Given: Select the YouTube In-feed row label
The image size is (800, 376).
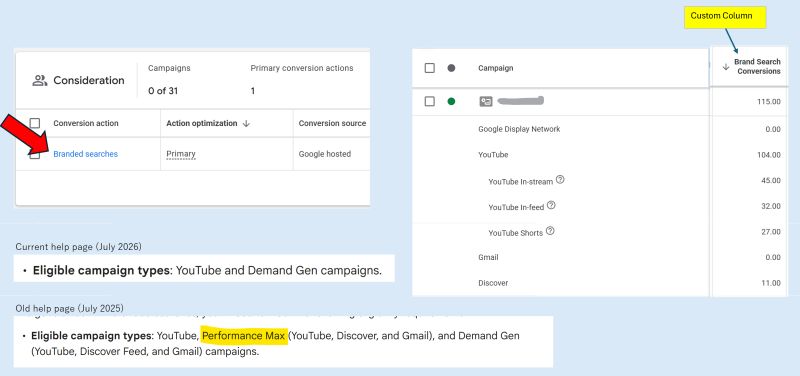Looking at the screenshot, I should pos(516,207).
